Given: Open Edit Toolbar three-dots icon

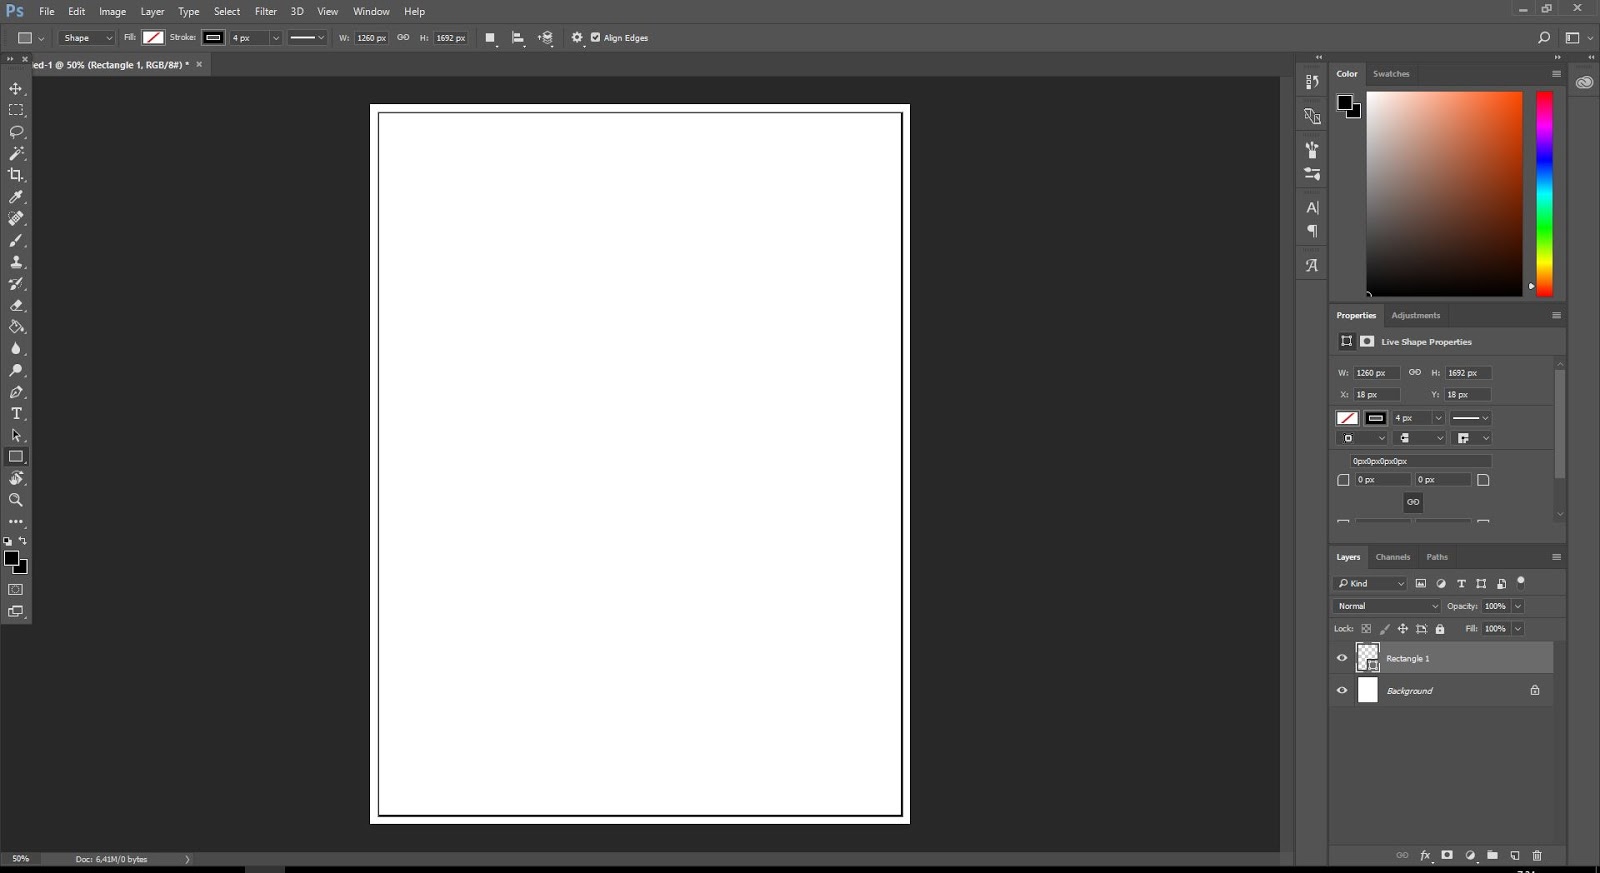Looking at the screenshot, I should click(16, 522).
